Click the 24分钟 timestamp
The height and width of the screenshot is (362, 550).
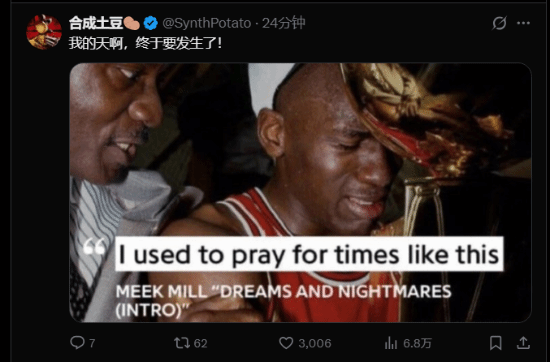(x=283, y=23)
